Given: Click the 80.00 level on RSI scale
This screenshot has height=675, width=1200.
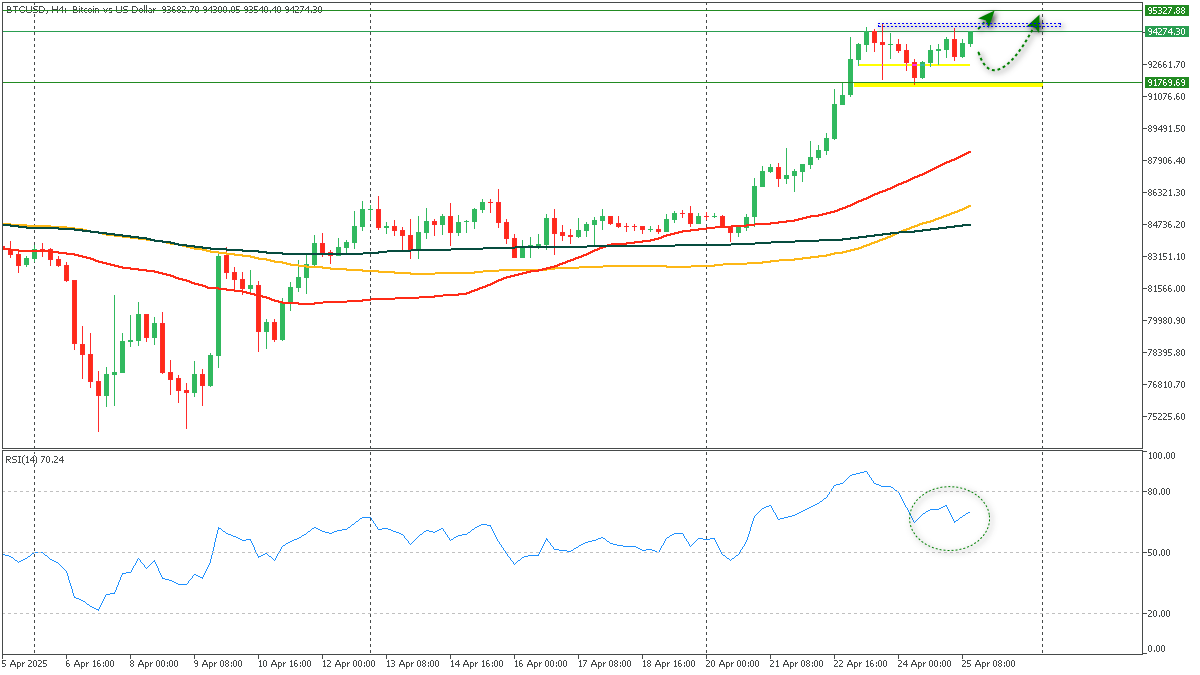Looking at the screenshot, I should pos(1160,491).
